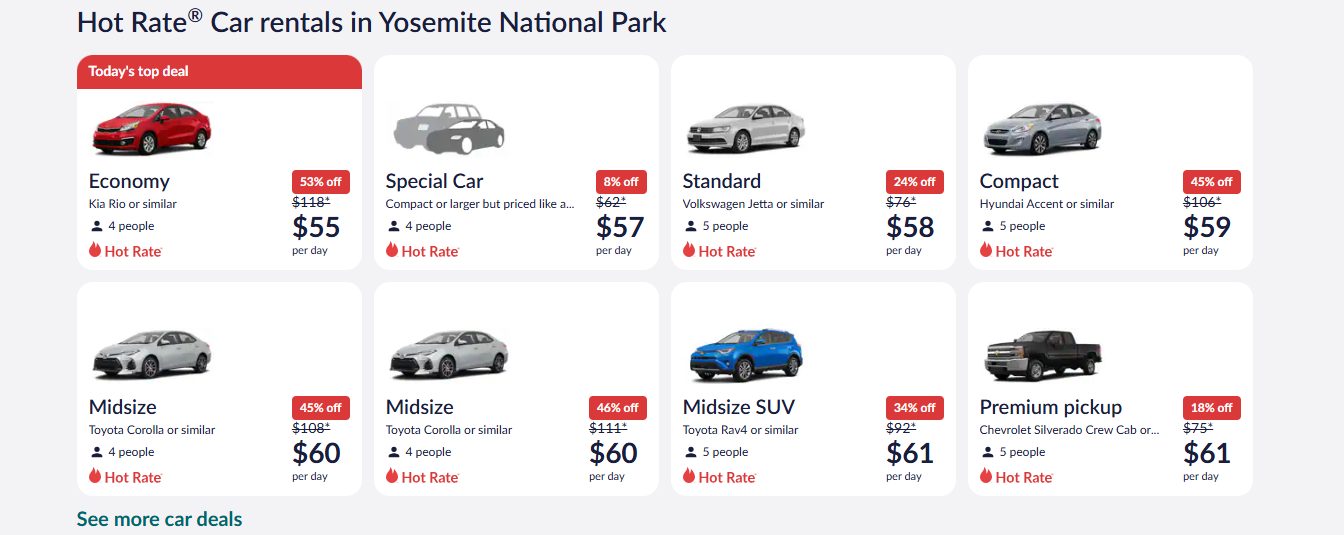This screenshot has width=1344, height=535.
Task: Open the See more car deals link
Action: (159, 519)
